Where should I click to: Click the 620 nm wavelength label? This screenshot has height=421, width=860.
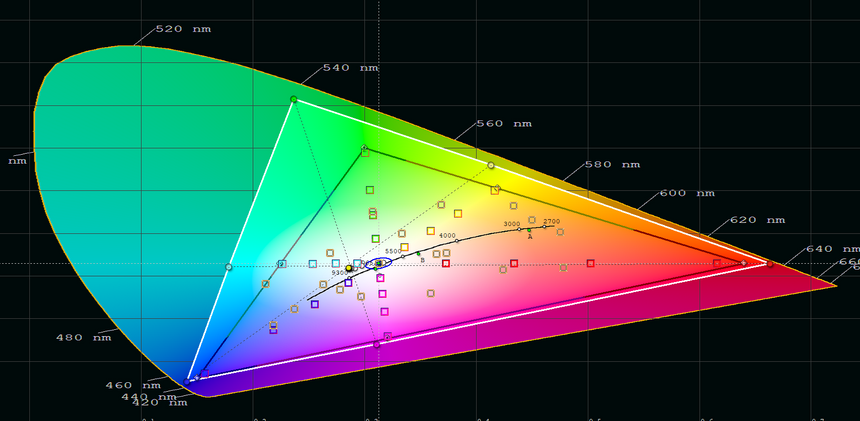pos(757,220)
